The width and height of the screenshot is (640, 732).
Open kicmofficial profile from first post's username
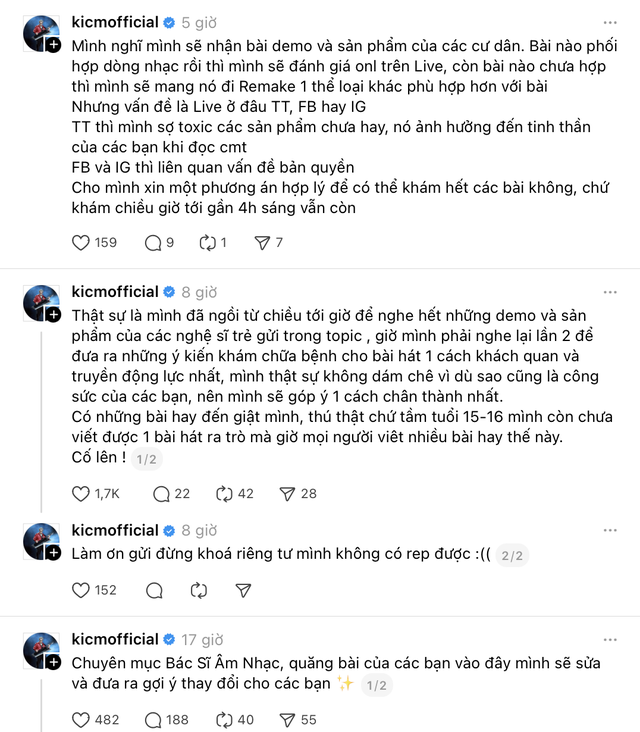(x=115, y=22)
